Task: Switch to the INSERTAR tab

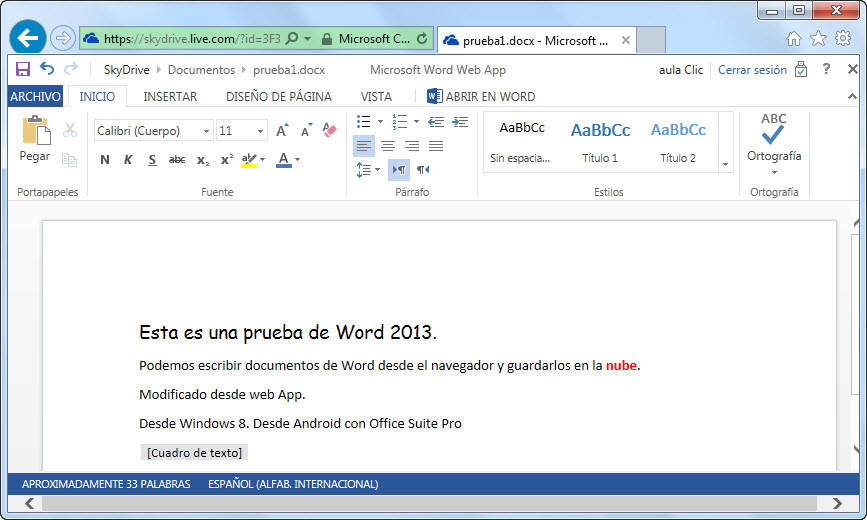Action: pyautogui.click(x=170, y=97)
